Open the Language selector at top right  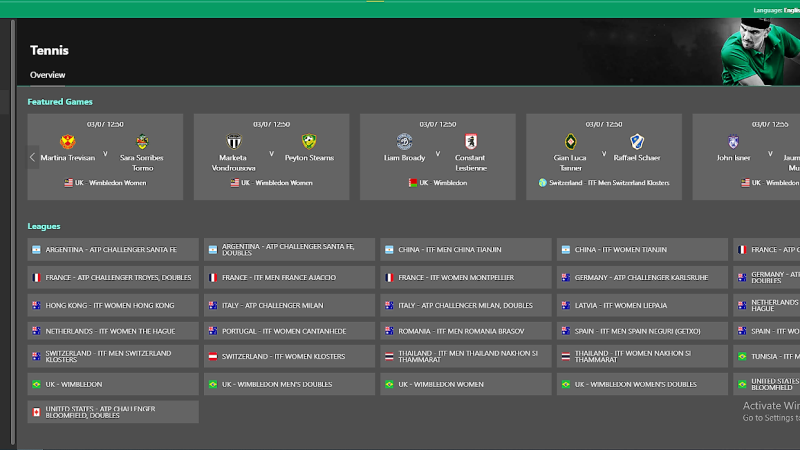(x=776, y=10)
